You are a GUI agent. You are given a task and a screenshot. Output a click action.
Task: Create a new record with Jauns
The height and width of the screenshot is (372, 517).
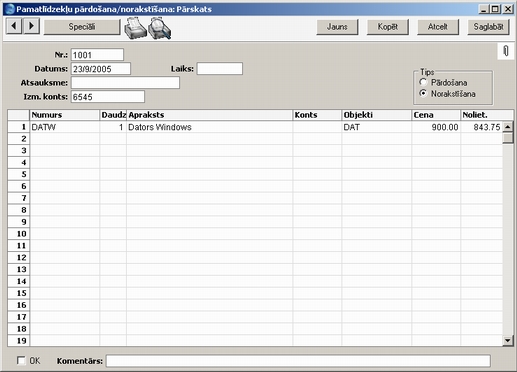(x=337, y=27)
